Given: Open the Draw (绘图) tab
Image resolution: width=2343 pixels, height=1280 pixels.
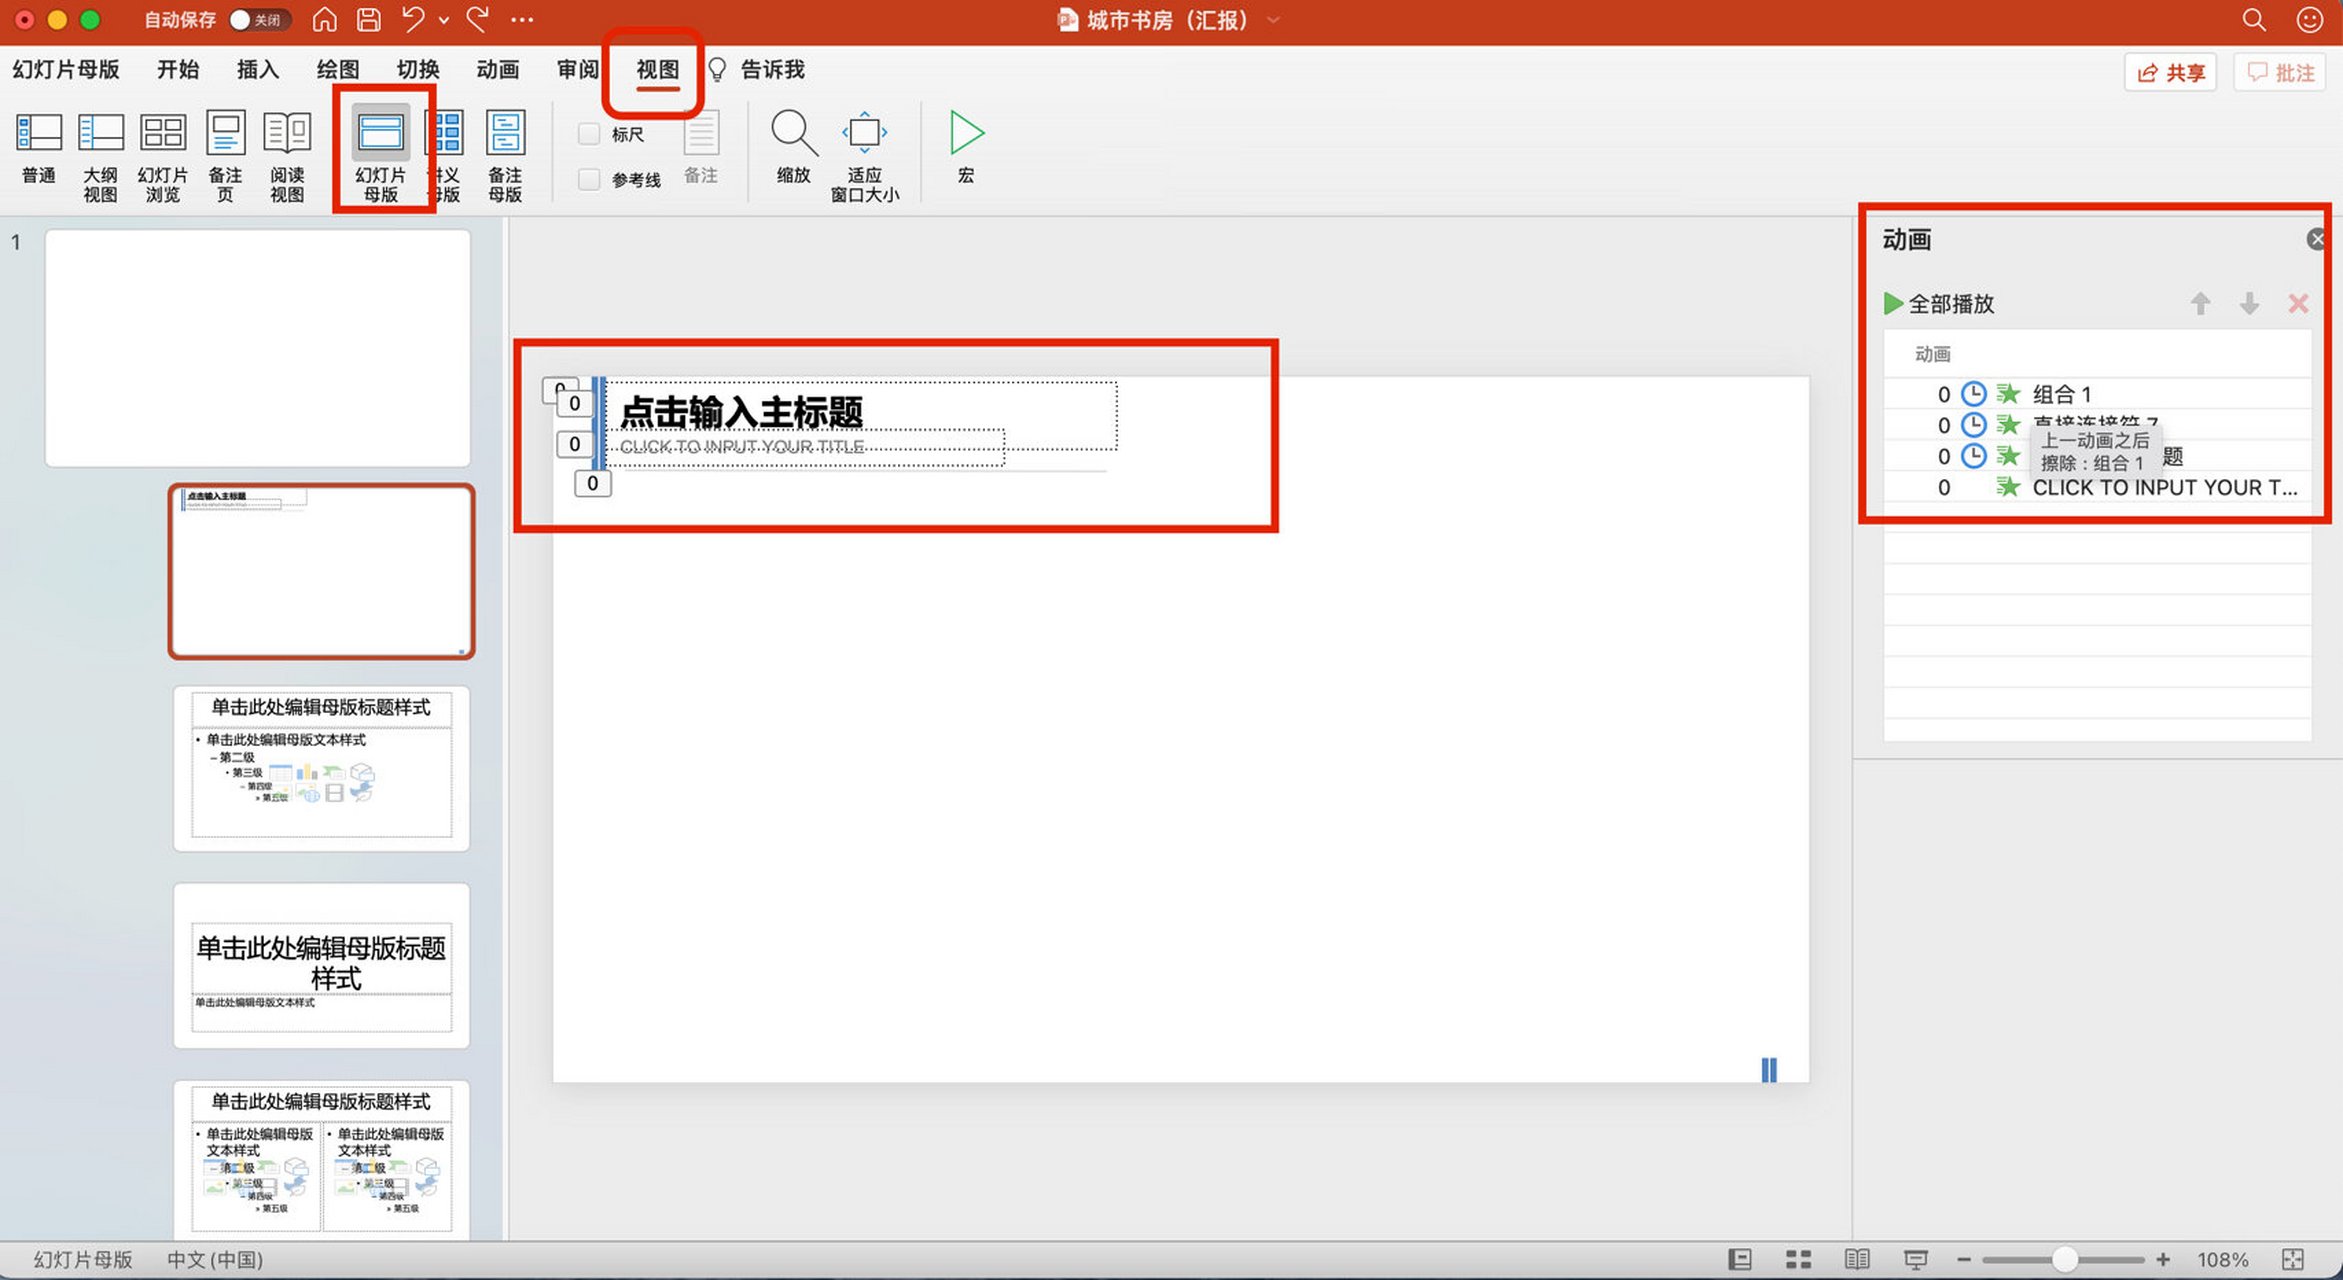Looking at the screenshot, I should [x=338, y=69].
